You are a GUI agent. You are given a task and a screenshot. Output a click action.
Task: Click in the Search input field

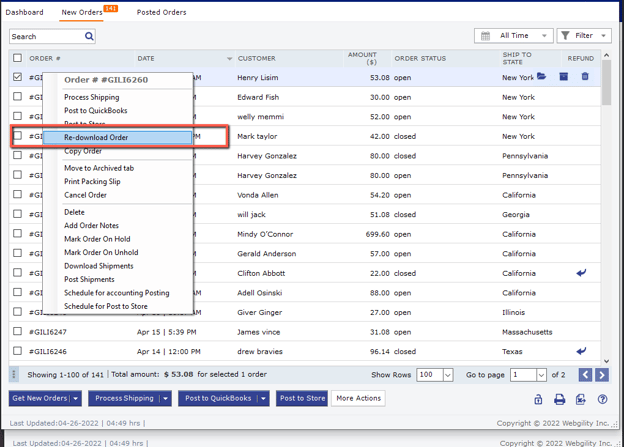pyautogui.click(x=45, y=36)
